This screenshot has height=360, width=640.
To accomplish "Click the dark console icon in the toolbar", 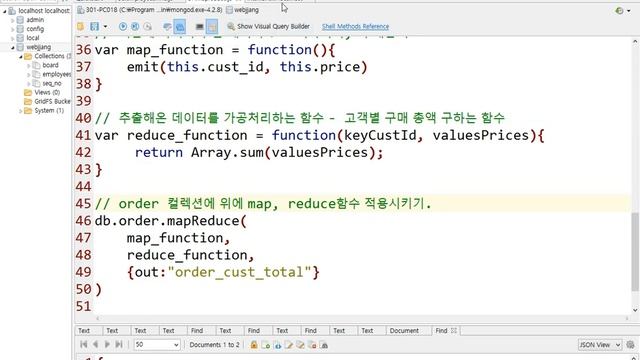I will click(199, 27).
